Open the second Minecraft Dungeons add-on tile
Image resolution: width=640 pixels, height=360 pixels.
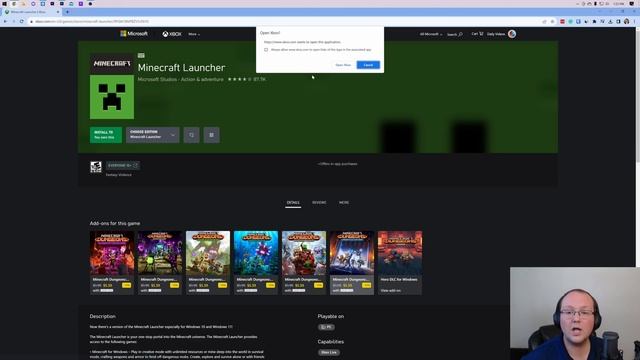point(160,262)
